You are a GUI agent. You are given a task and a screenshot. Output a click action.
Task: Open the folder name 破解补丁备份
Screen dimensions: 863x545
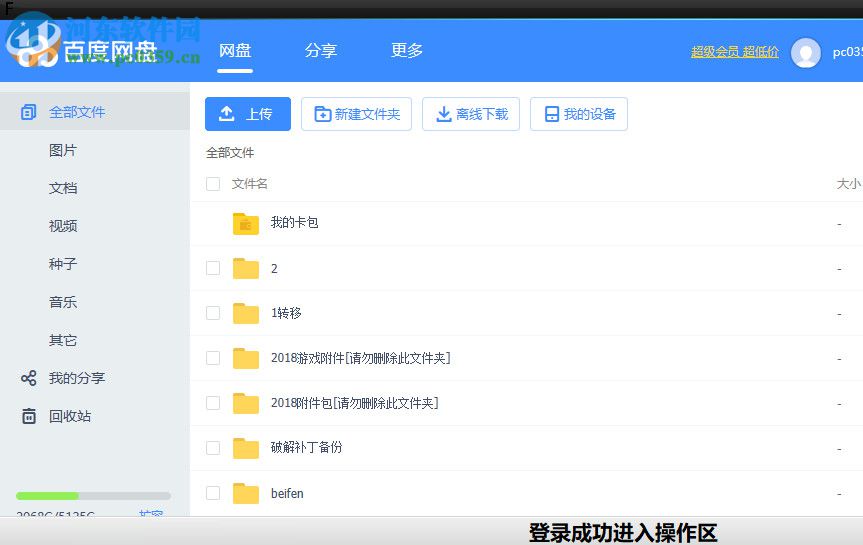click(307, 448)
